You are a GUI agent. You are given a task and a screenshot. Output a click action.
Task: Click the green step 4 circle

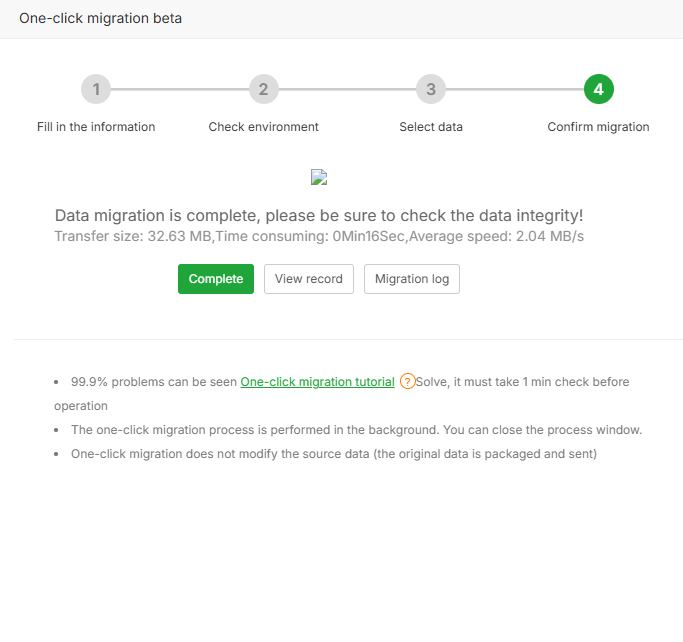click(598, 89)
